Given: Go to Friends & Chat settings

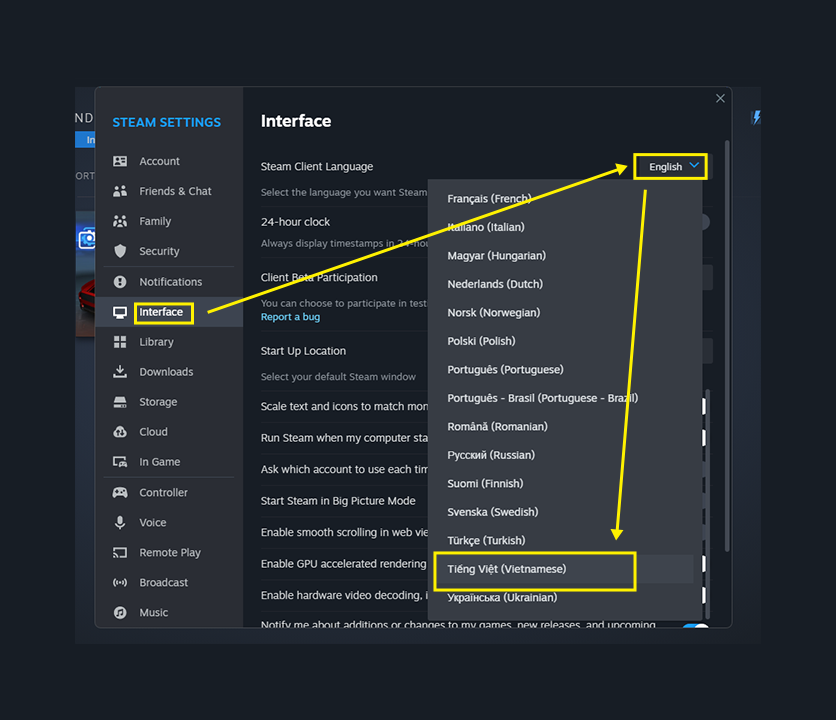Looking at the screenshot, I should [x=168, y=191].
